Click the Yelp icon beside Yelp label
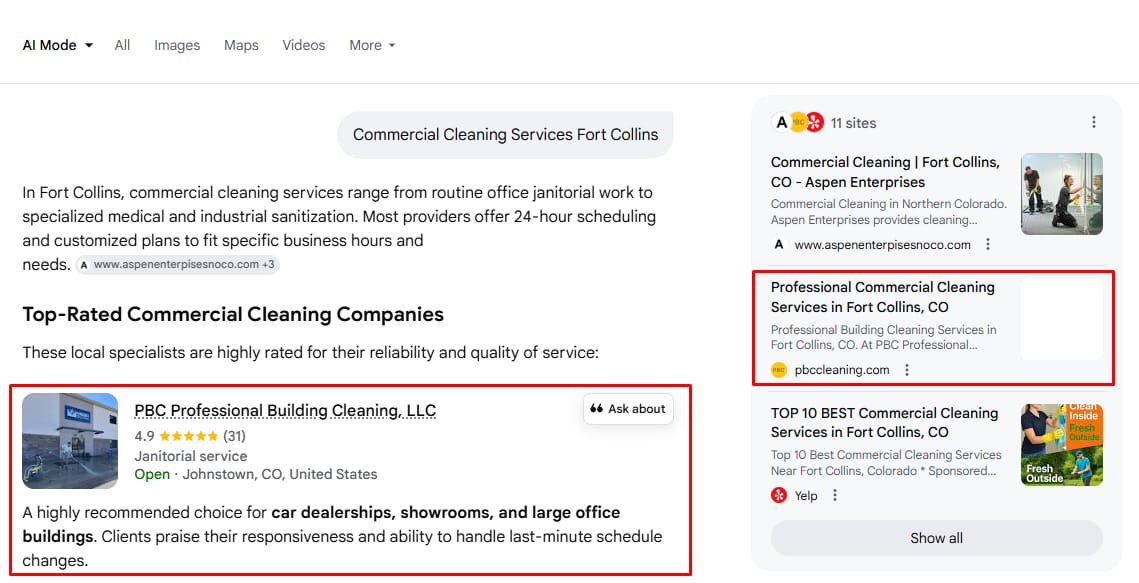This screenshot has width=1139, height=583. click(779, 495)
